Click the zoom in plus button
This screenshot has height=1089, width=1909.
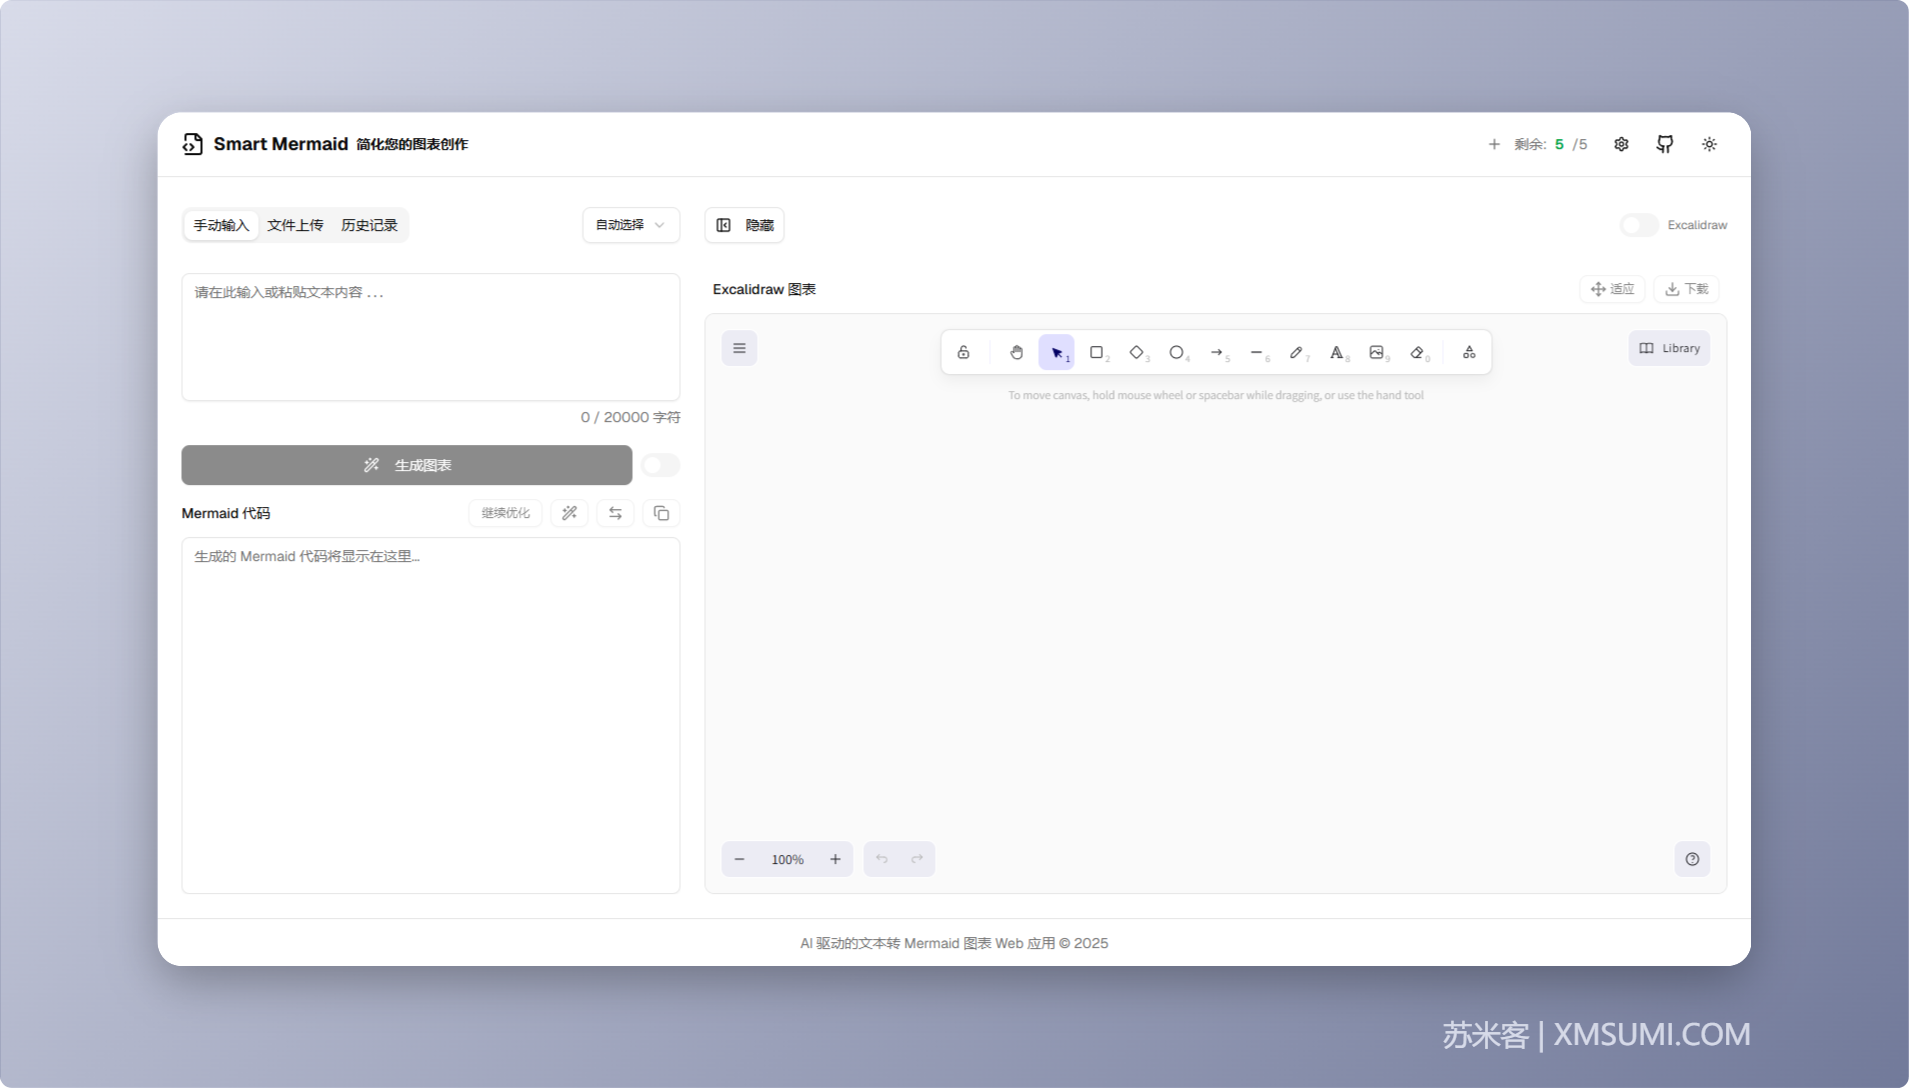point(835,859)
